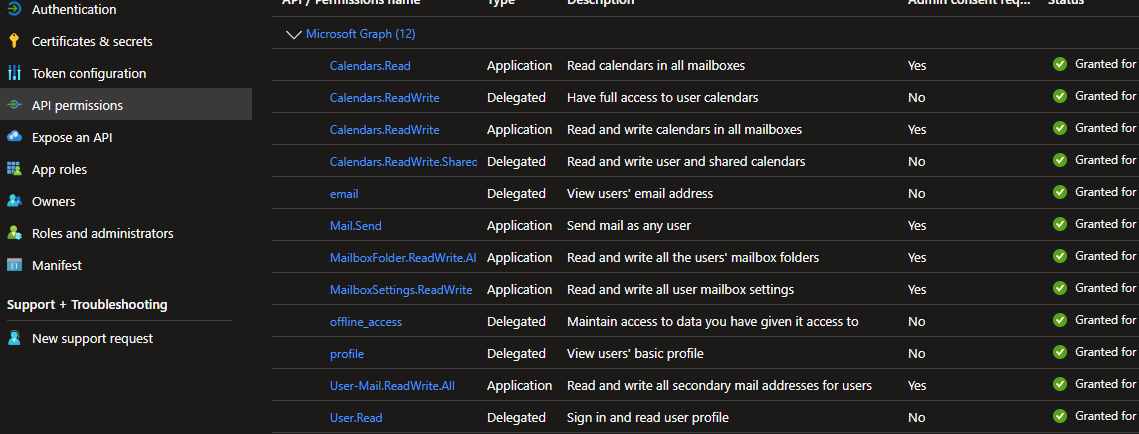The image size is (1139, 434).
Task: Click 'Maintain access to data you have given it access to'
Action: (x=713, y=321)
